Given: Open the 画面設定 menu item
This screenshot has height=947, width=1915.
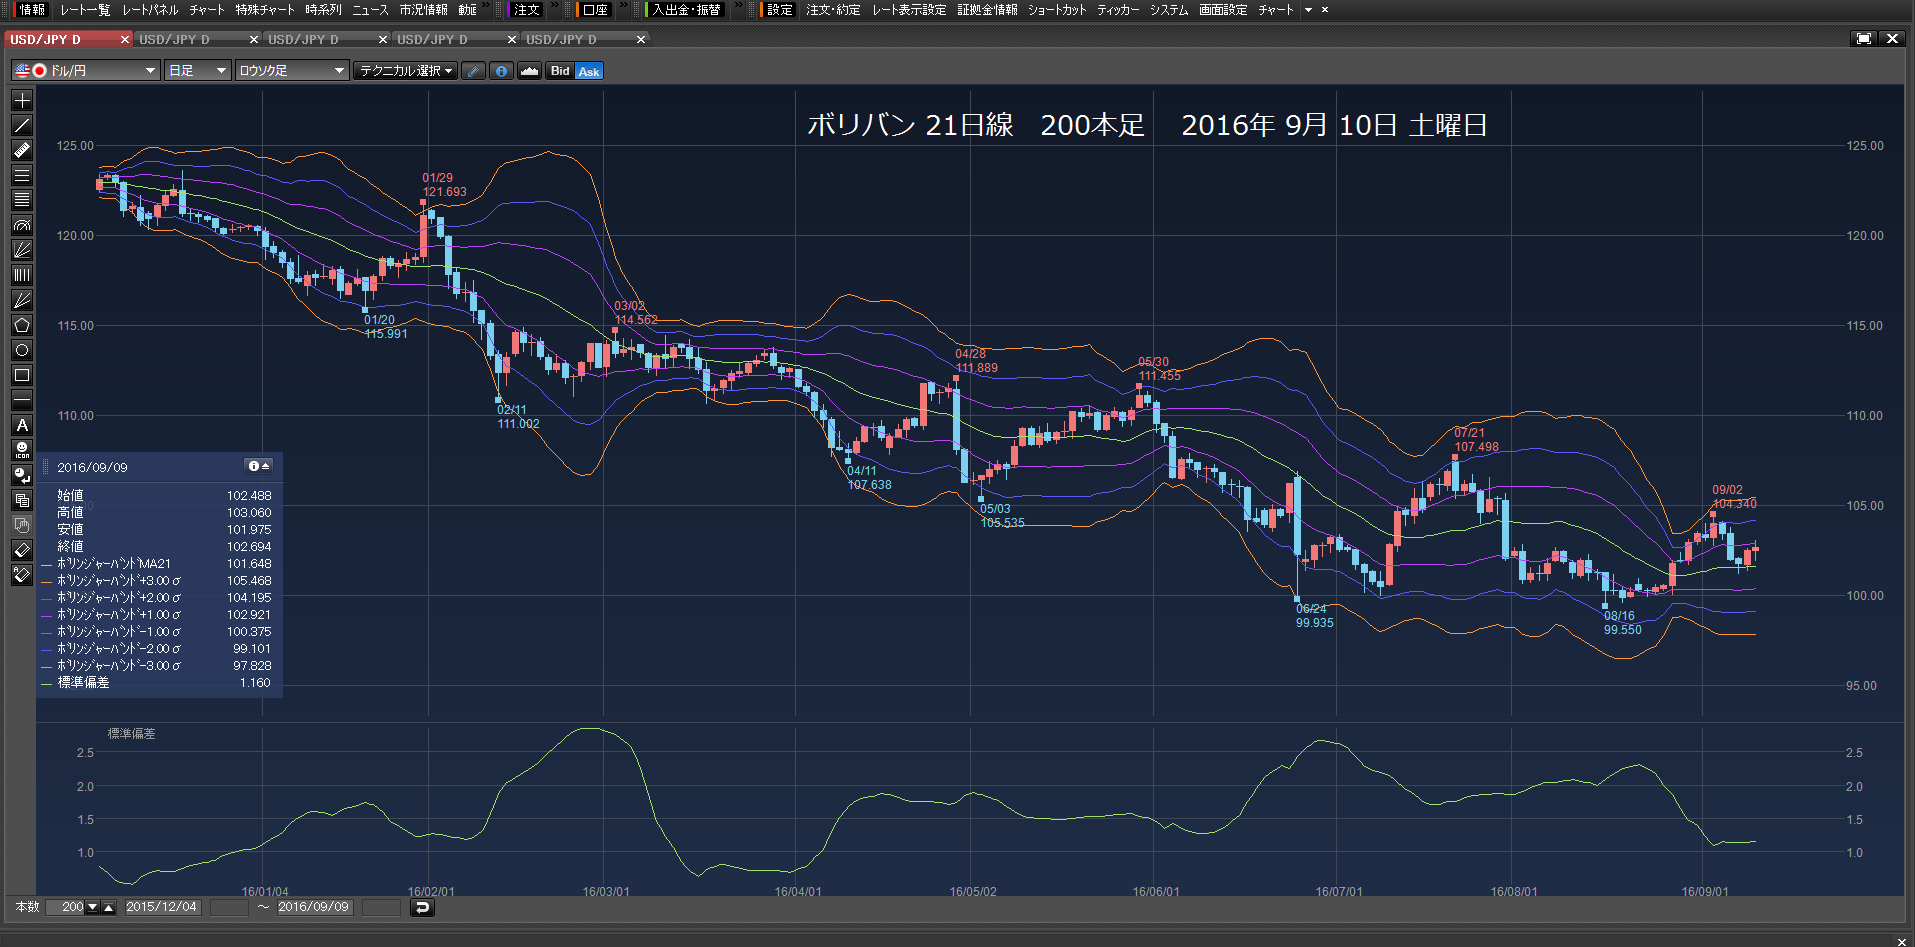Looking at the screenshot, I should pos(1223,10).
